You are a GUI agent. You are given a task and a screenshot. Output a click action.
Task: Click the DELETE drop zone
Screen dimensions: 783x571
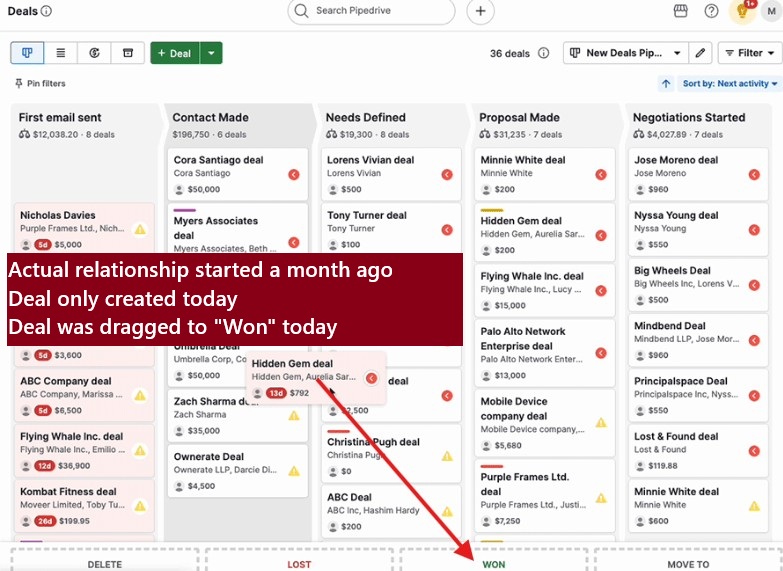pos(104,561)
